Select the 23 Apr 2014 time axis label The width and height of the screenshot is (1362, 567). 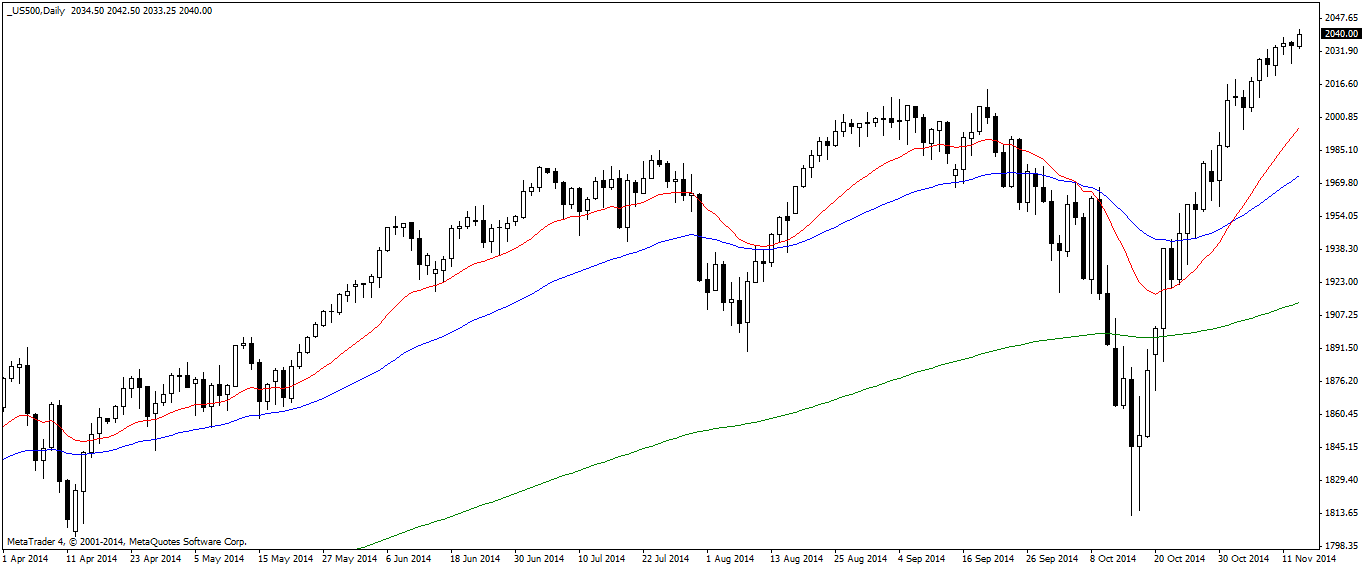click(x=155, y=559)
